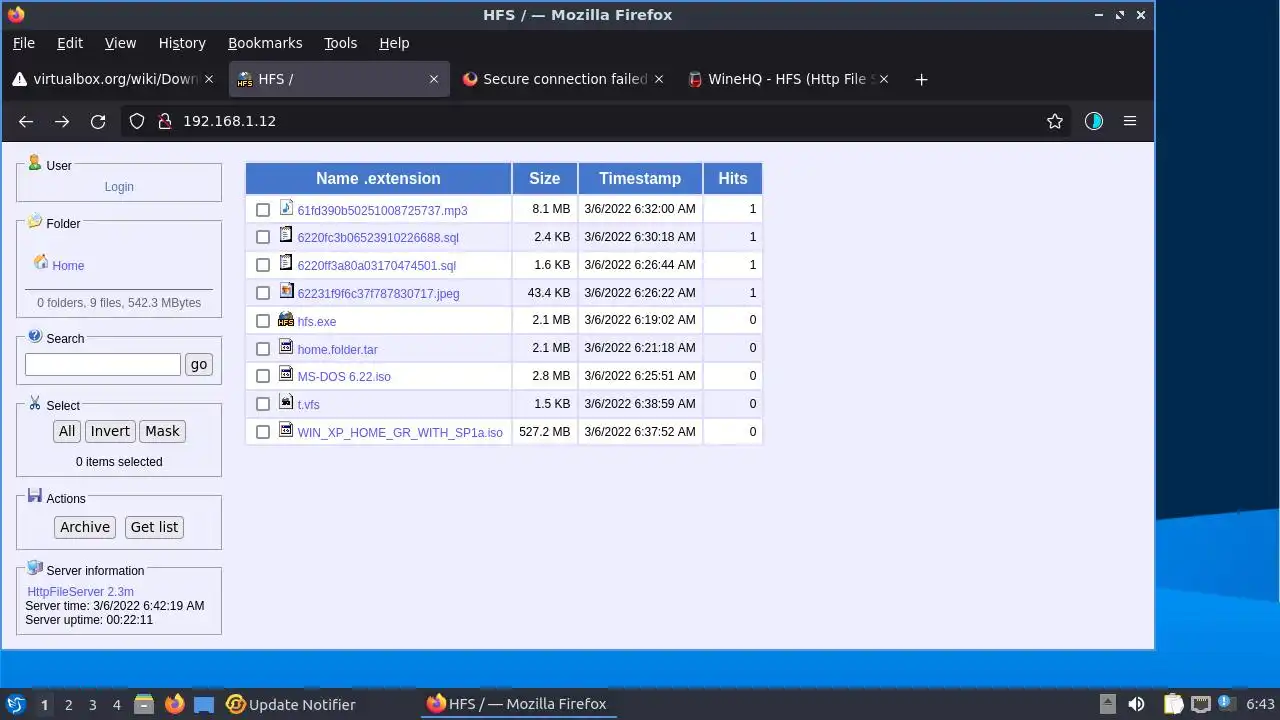
Task: Open the Firefox hamburger application menu
Action: click(1130, 121)
